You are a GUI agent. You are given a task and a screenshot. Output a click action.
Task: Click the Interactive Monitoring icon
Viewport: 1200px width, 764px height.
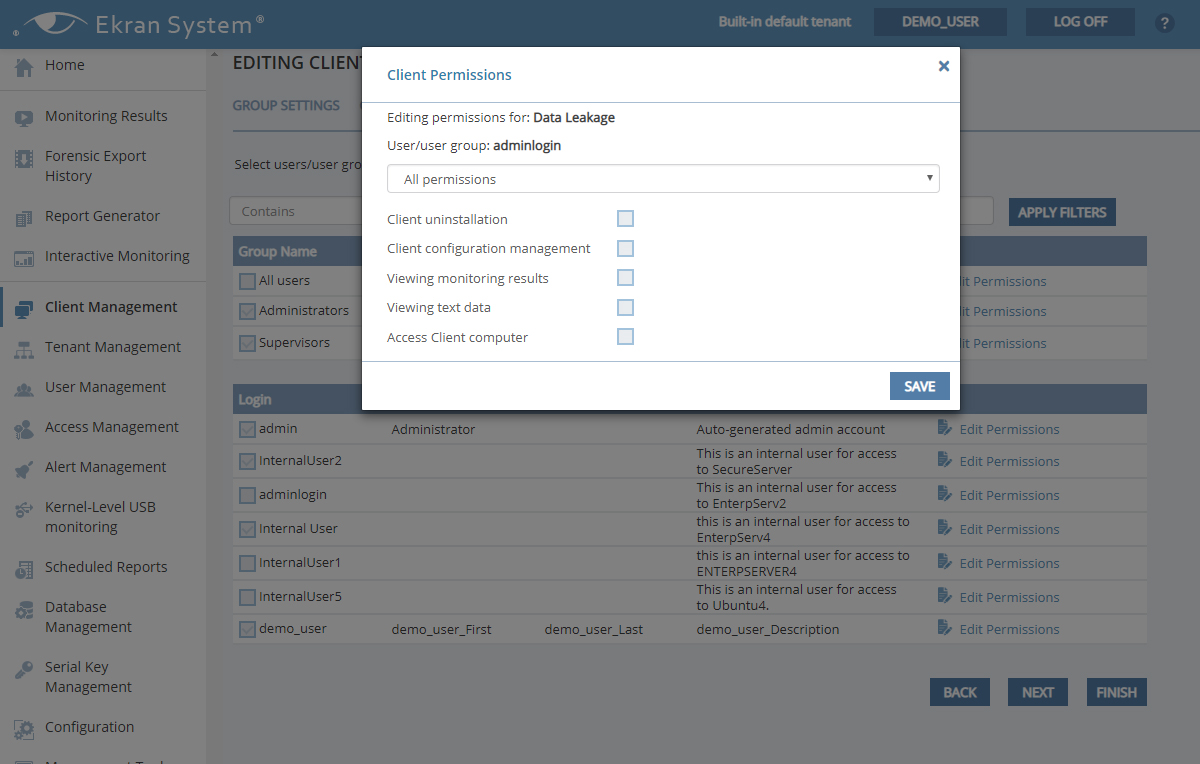click(x=24, y=258)
